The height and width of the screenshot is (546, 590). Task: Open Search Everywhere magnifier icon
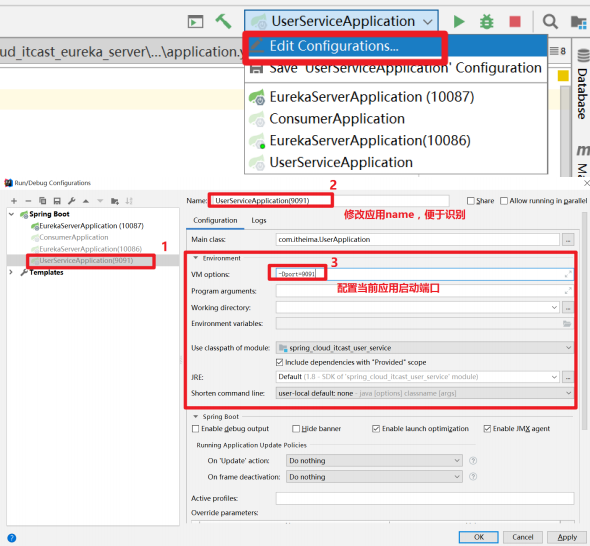click(550, 21)
